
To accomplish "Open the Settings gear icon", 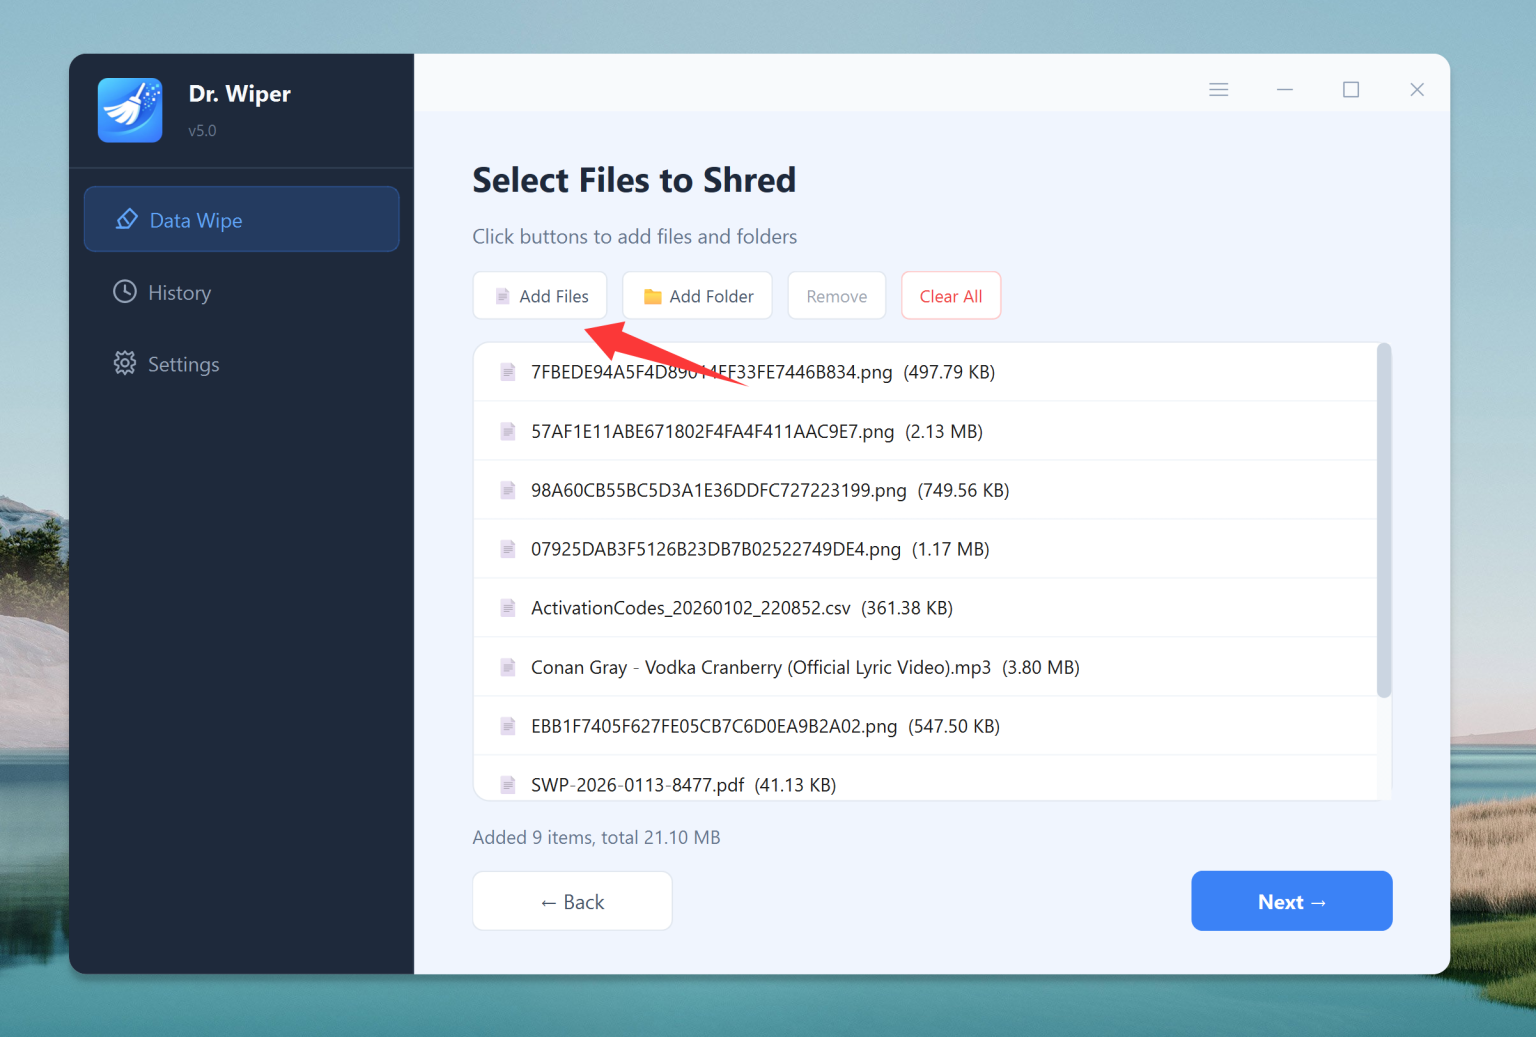I will pos(124,363).
